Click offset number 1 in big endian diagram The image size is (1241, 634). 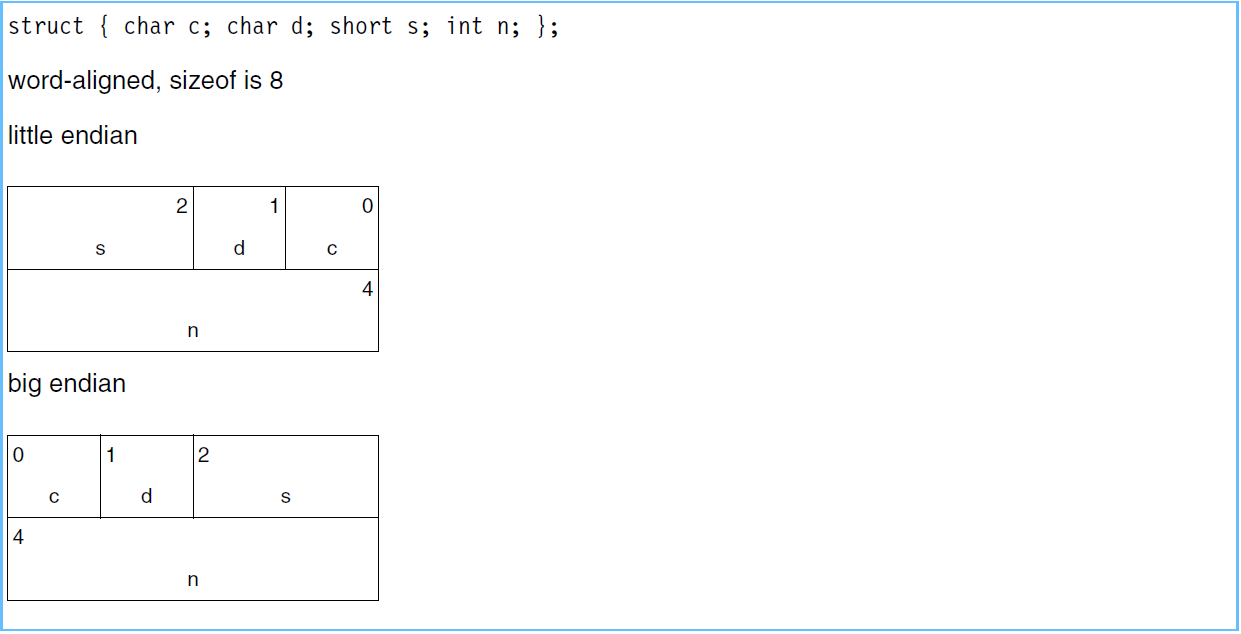(x=111, y=456)
